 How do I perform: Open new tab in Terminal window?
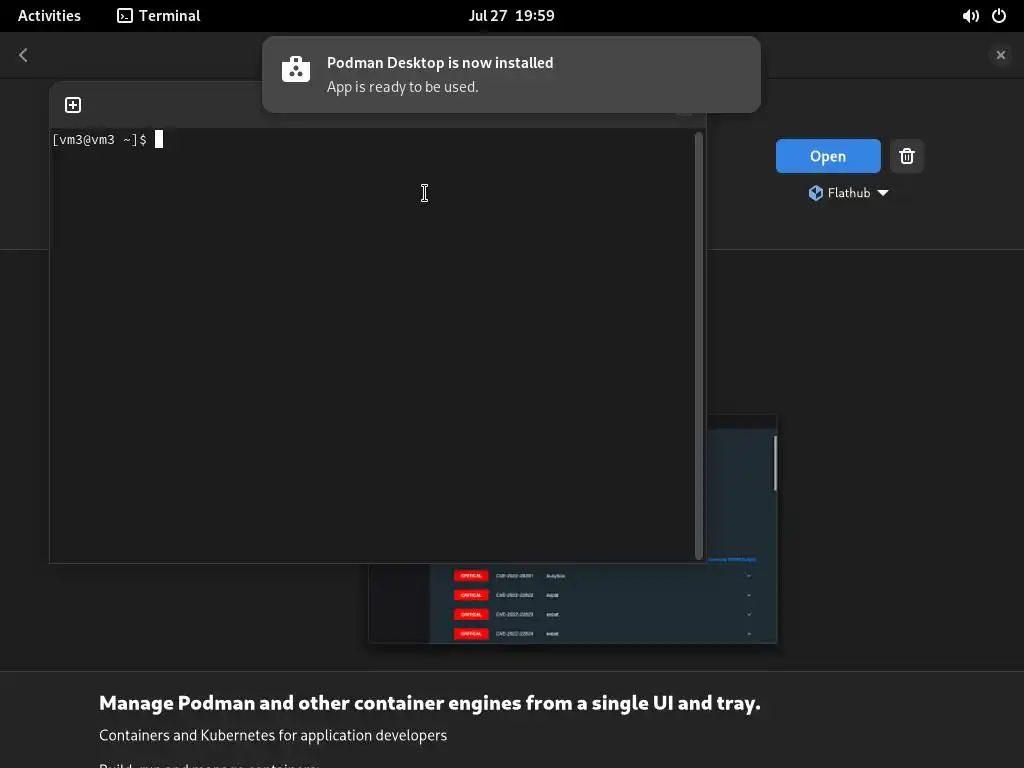point(73,105)
